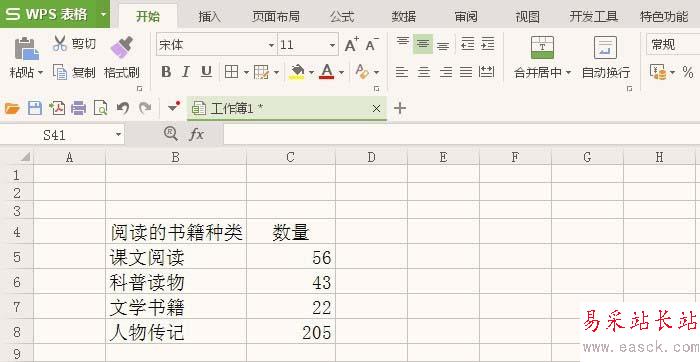Screen dimensions: 700x362
Task: Increase font size with A+ icon
Action: pyautogui.click(x=352, y=45)
